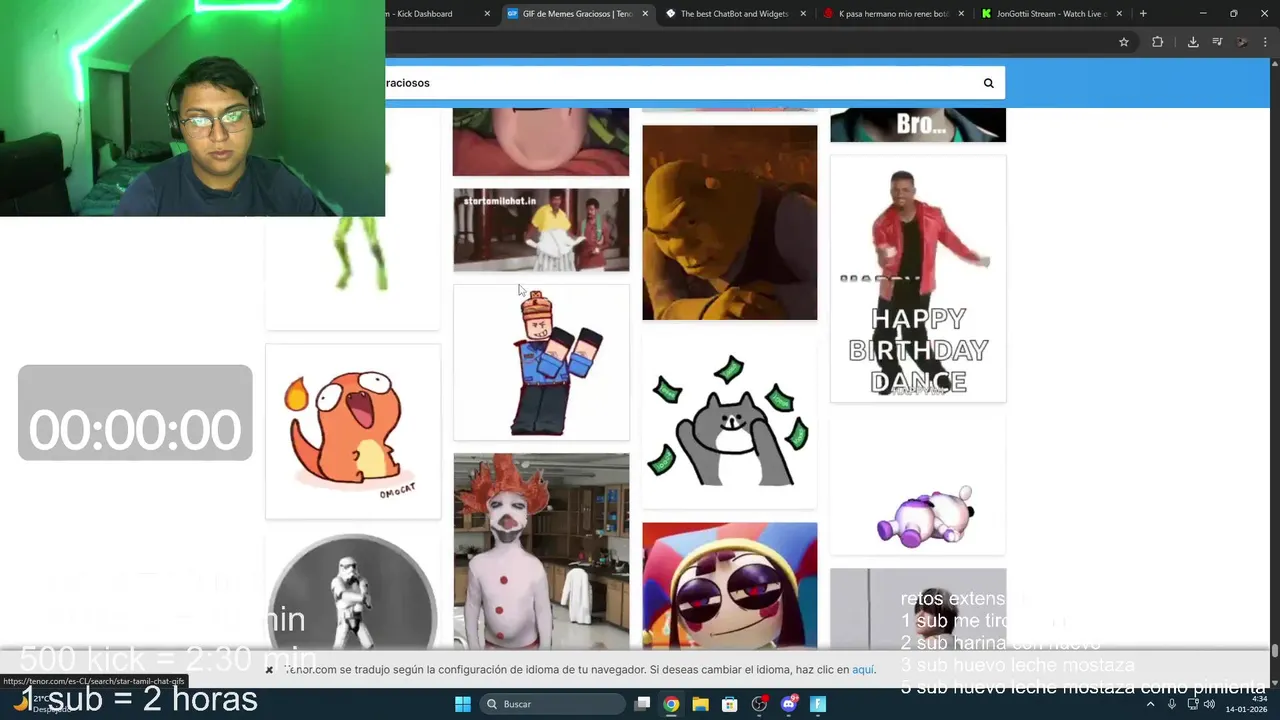Image resolution: width=1280 pixels, height=720 pixels.
Task: Open the Windows Start menu
Action: point(463,704)
